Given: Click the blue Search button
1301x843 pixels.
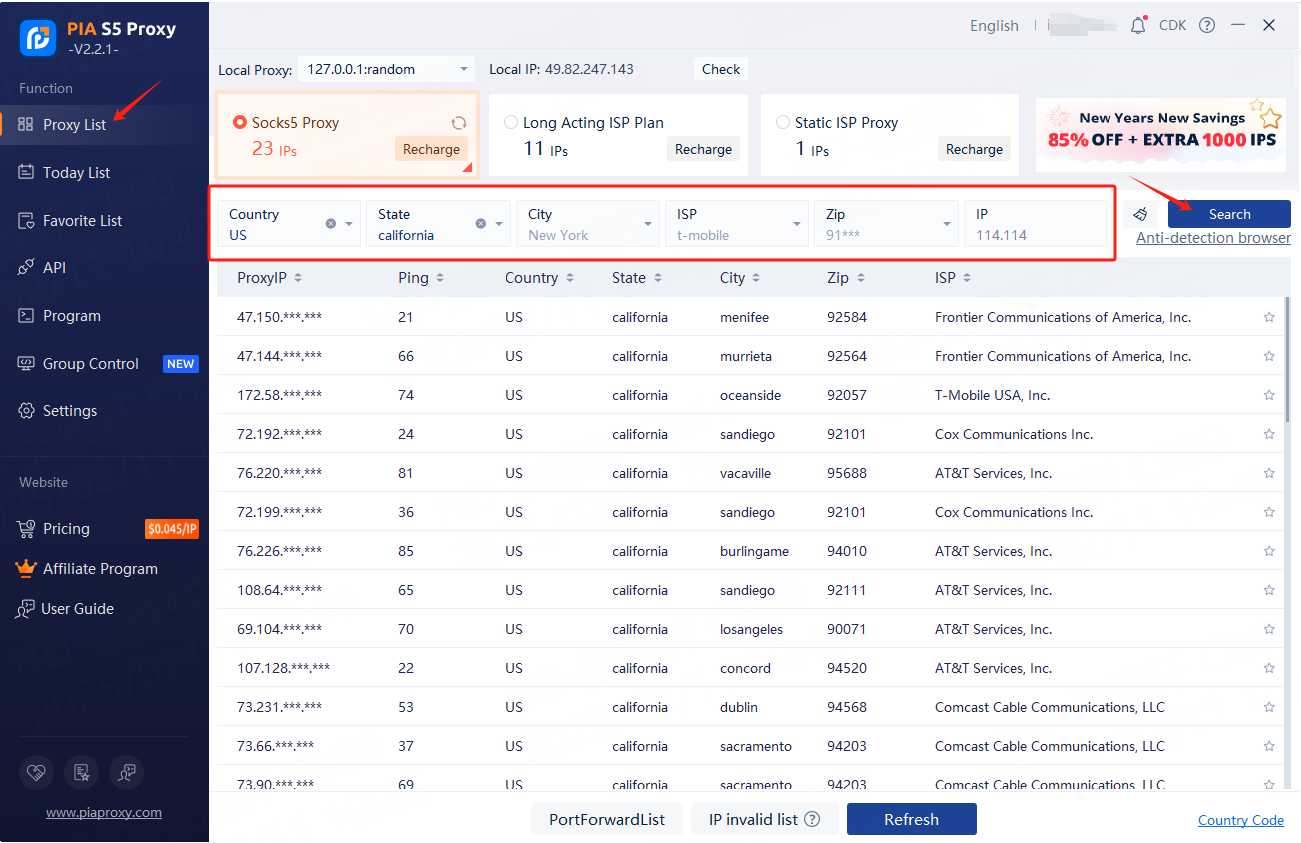Looking at the screenshot, I should tap(1228, 214).
